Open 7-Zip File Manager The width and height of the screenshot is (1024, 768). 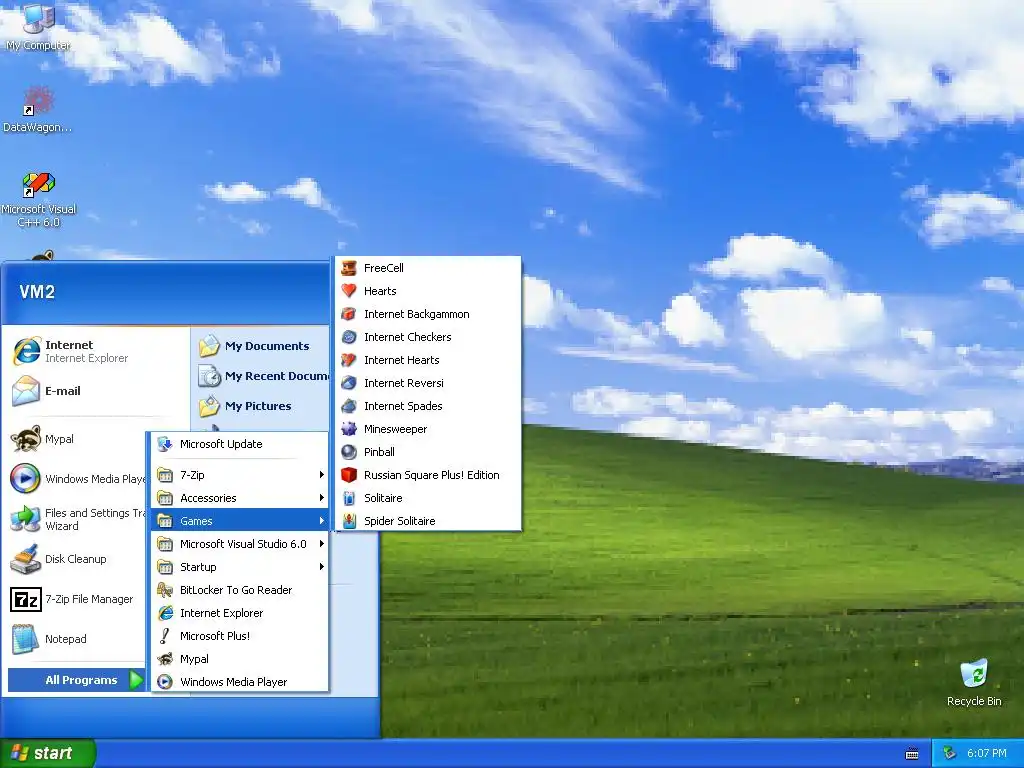pos(77,599)
